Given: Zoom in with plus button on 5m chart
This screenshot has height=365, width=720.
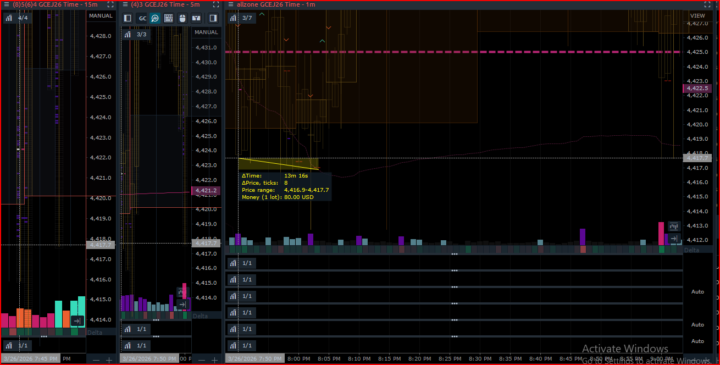Looking at the screenshot, I should (x=214, y=360).
